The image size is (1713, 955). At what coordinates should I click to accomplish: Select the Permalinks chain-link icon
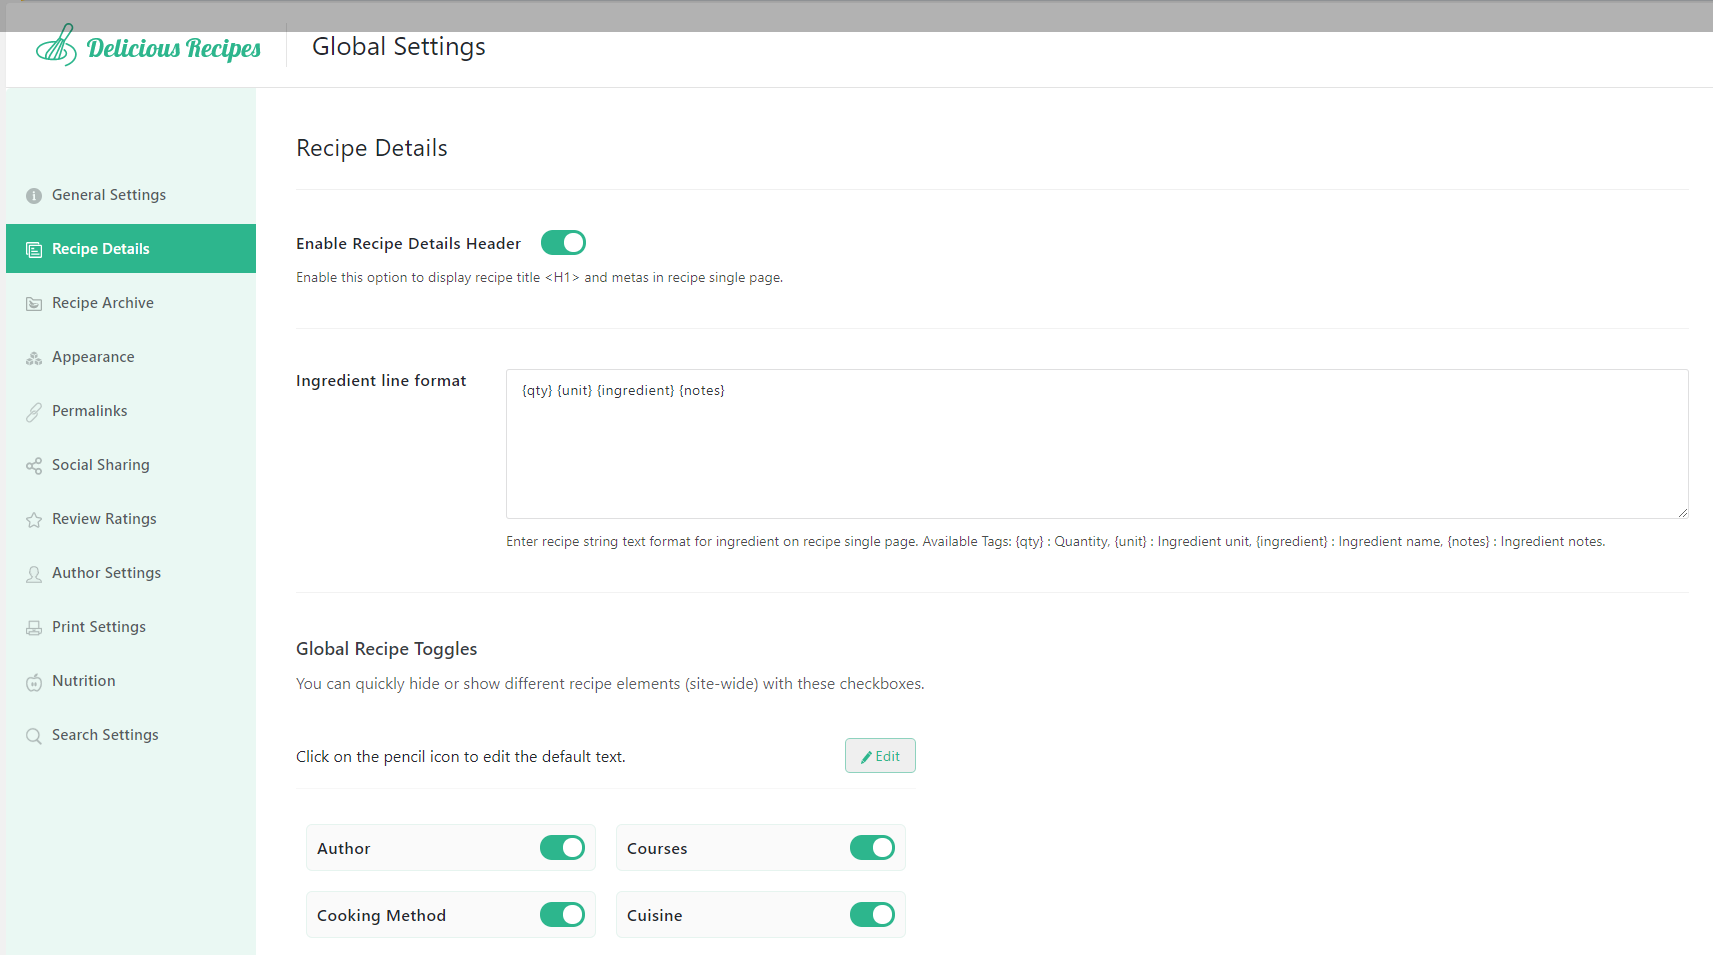pyautogui.click(x=34, y=411)
